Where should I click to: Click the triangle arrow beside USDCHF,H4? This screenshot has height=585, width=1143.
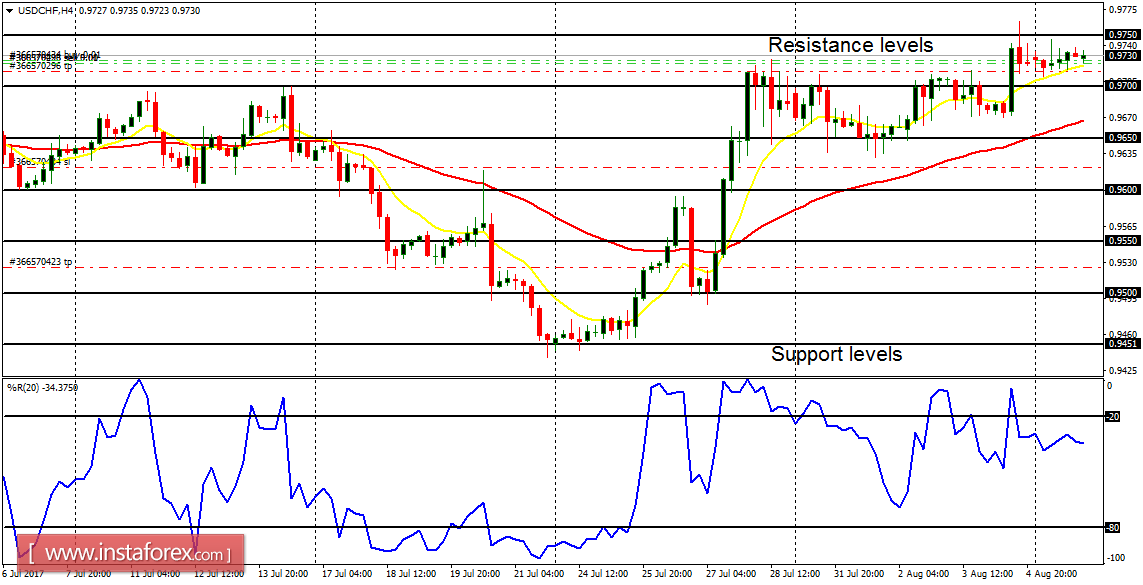tap(8, 10)
